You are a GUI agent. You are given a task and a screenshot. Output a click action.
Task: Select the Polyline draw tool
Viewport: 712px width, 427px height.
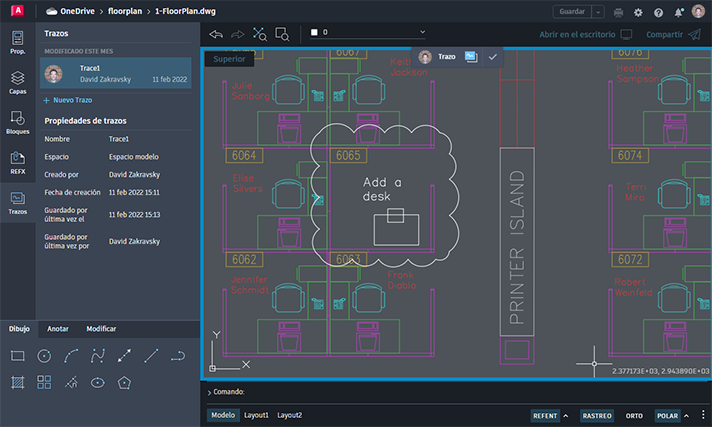click(98, 356)
